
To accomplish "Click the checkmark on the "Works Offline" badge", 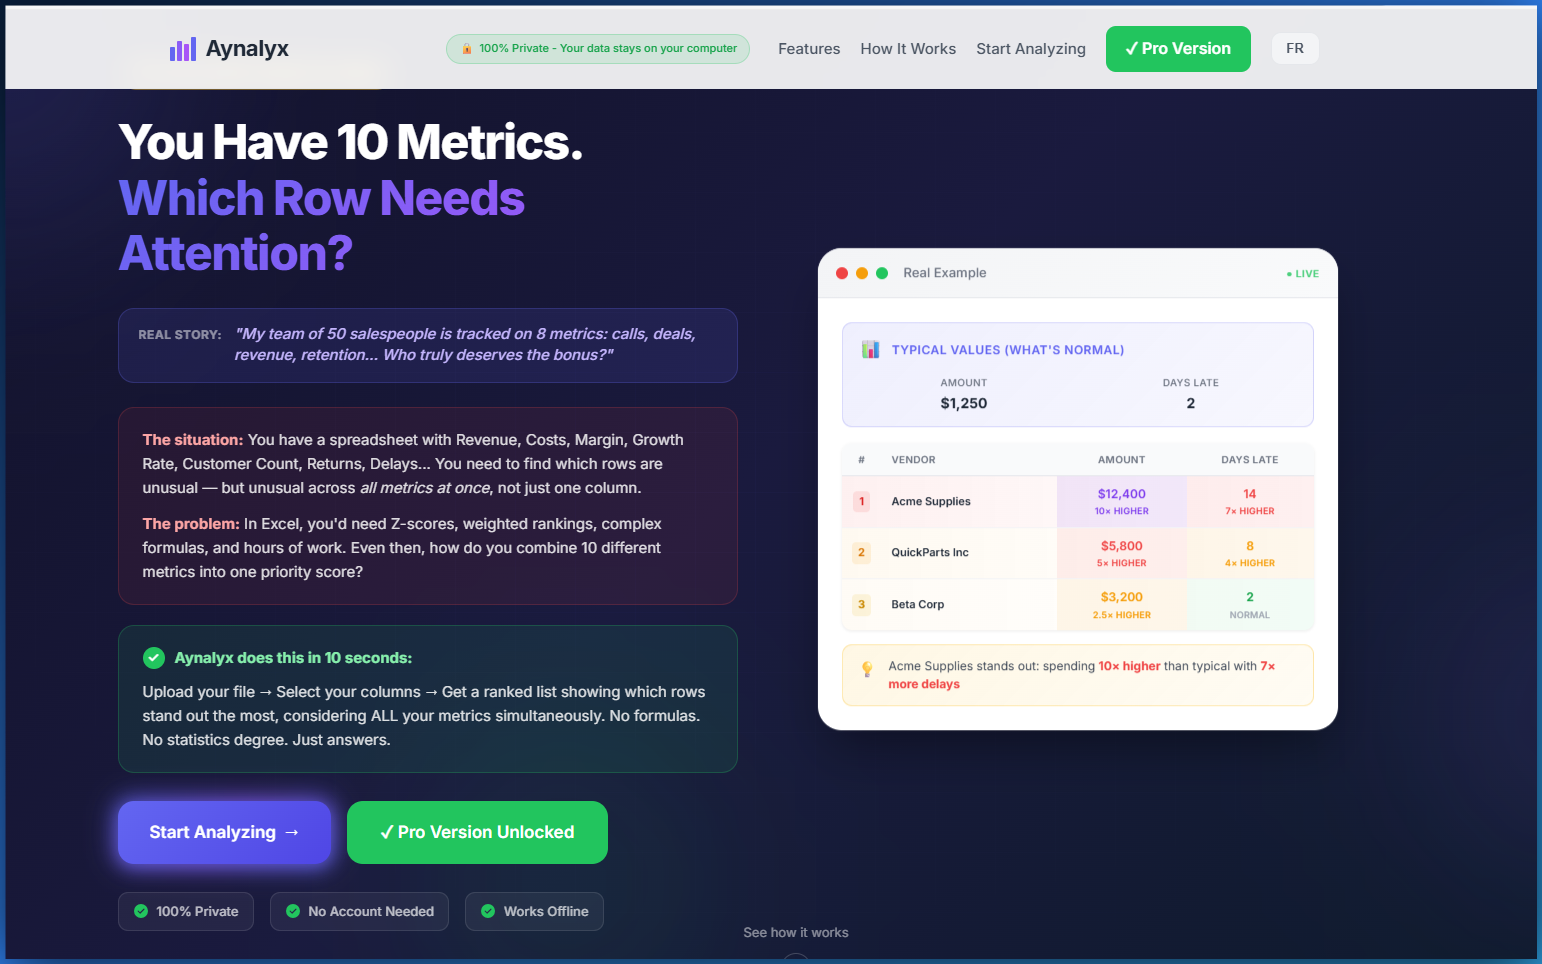I will tap(488, 911).
